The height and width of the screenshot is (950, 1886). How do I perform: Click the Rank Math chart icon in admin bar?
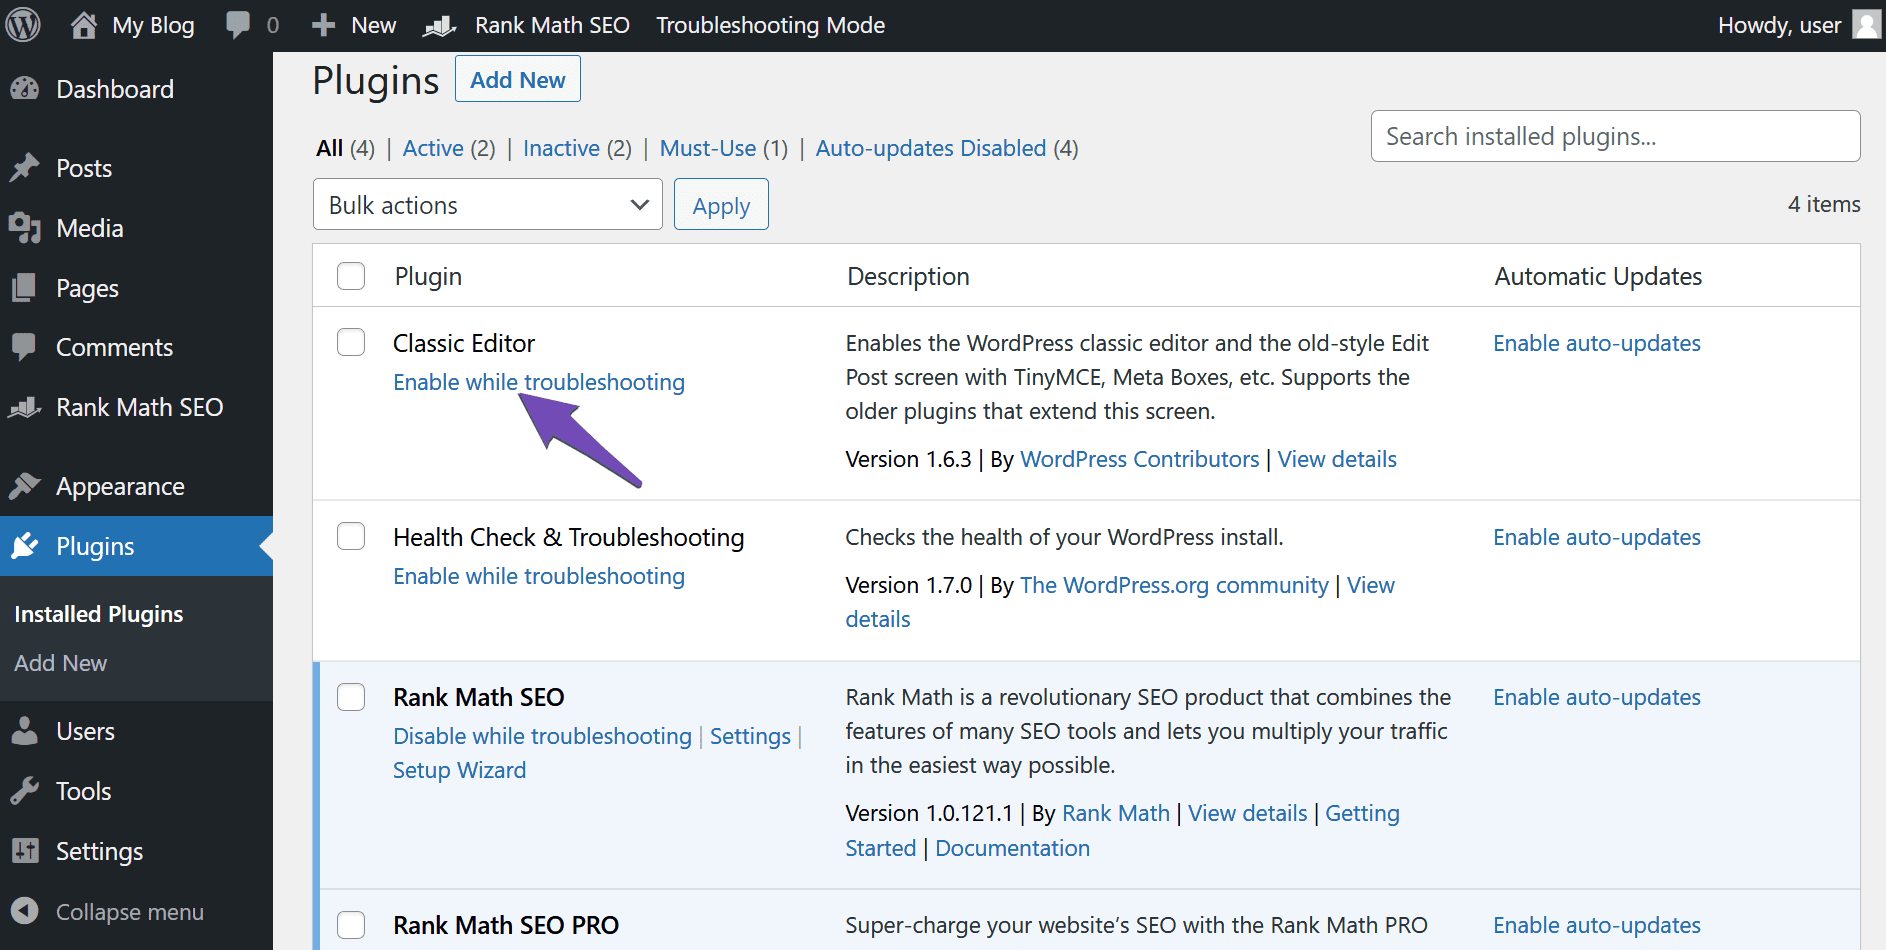click(x=440, y=25)
